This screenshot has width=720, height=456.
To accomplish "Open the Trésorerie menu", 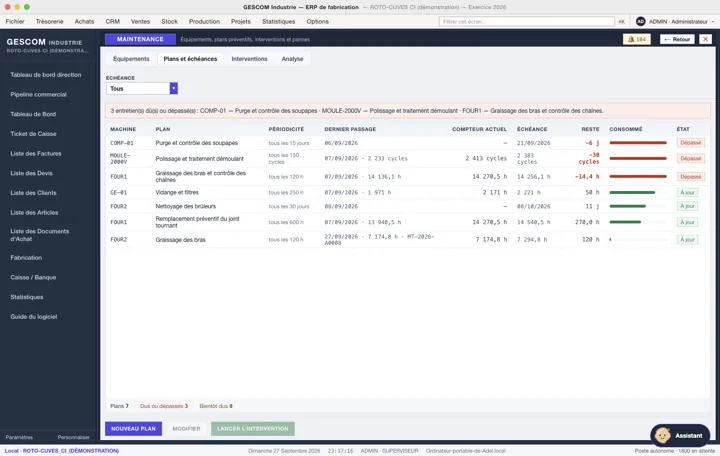I will pos(50,22).
